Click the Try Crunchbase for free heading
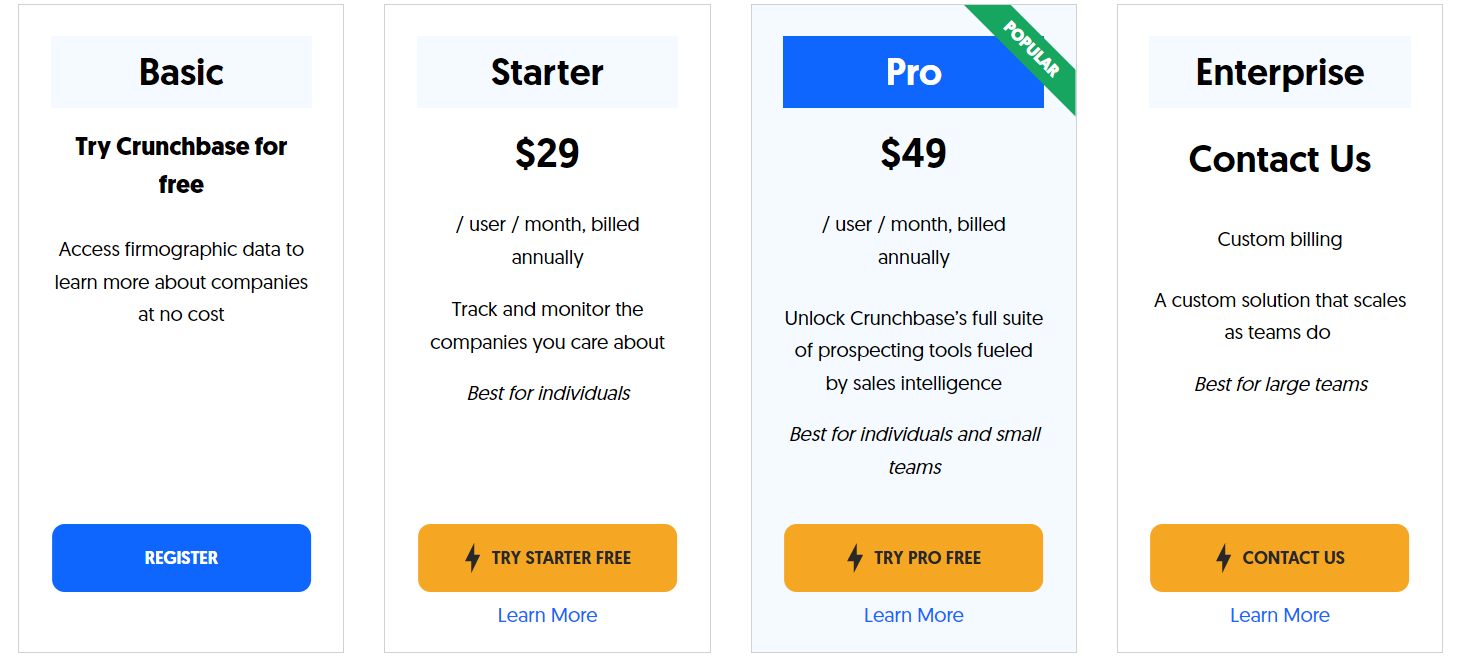 pos(181,165)
